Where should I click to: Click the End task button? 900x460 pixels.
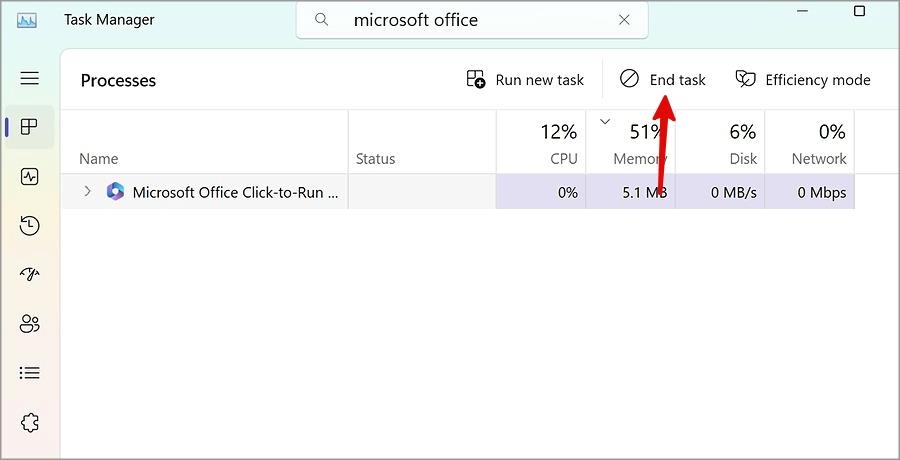663,79
